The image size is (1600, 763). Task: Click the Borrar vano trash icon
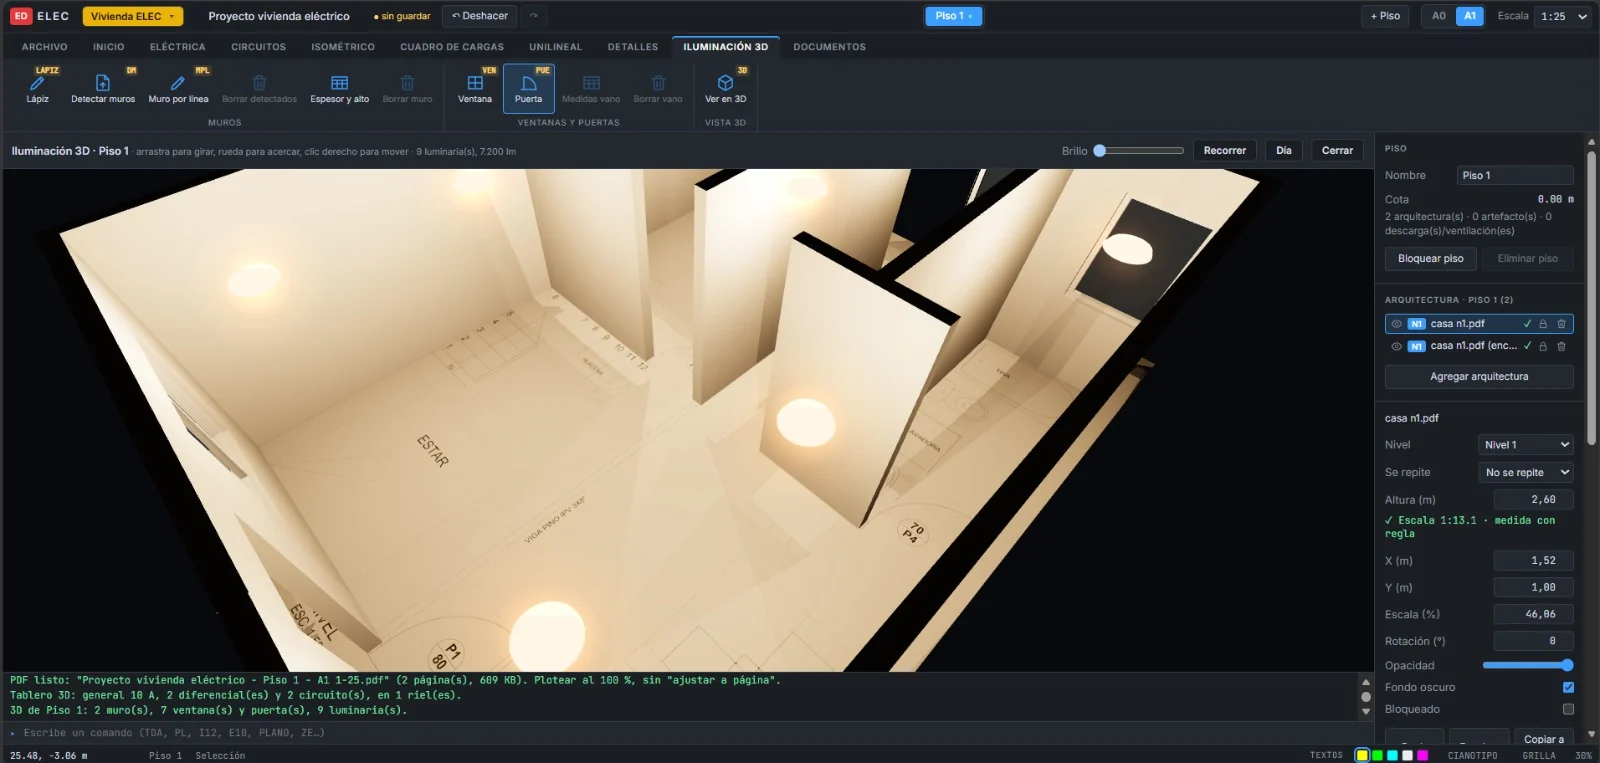click(x=658, y=83)
